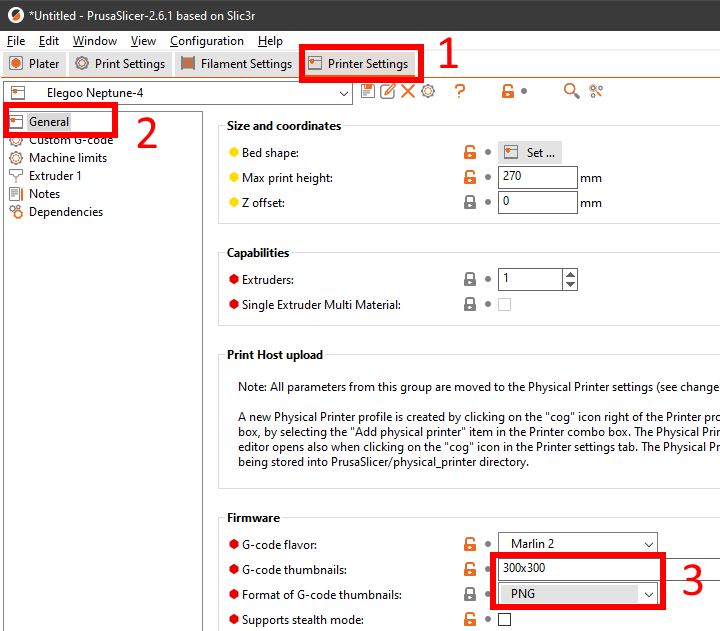
Task: Click the lock icon for Bed shape
Action: (470, 152)
